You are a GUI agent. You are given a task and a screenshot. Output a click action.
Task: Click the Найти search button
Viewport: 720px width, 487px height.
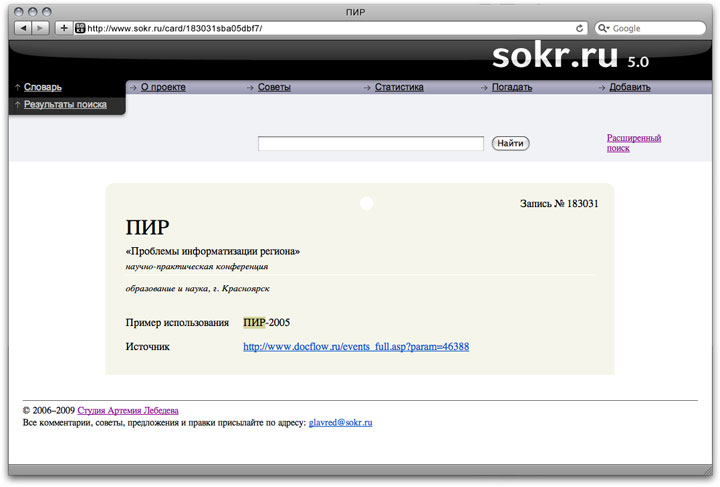(510, 144)
